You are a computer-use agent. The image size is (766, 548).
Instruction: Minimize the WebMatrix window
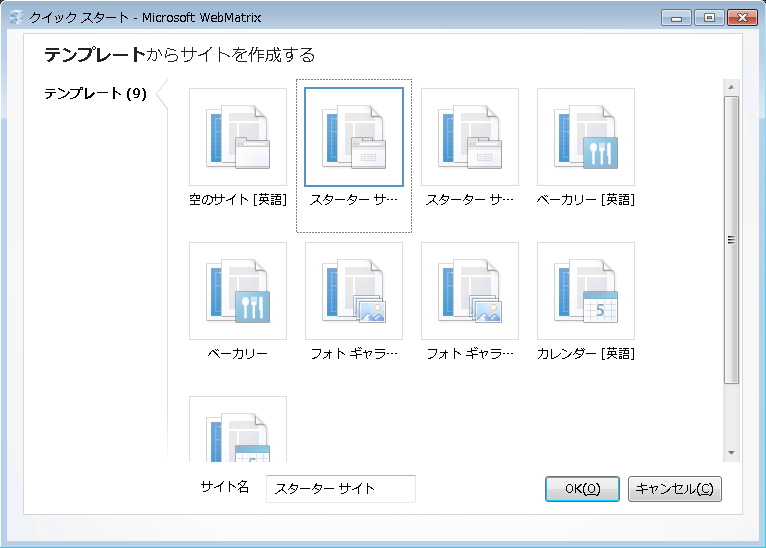676,18
